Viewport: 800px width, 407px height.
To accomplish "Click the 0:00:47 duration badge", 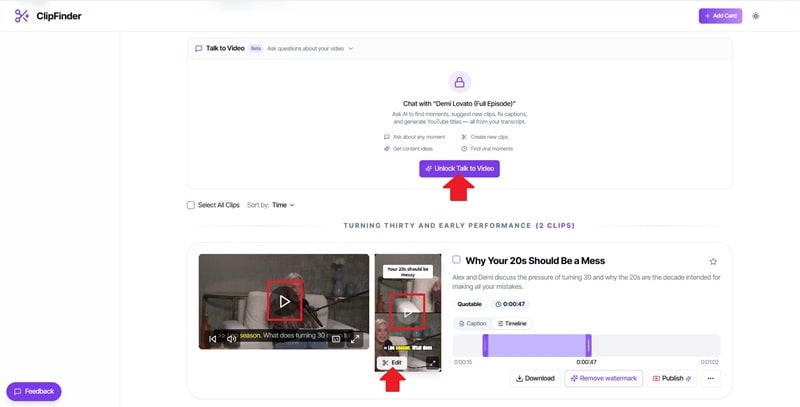I will (x=510, y=304).
